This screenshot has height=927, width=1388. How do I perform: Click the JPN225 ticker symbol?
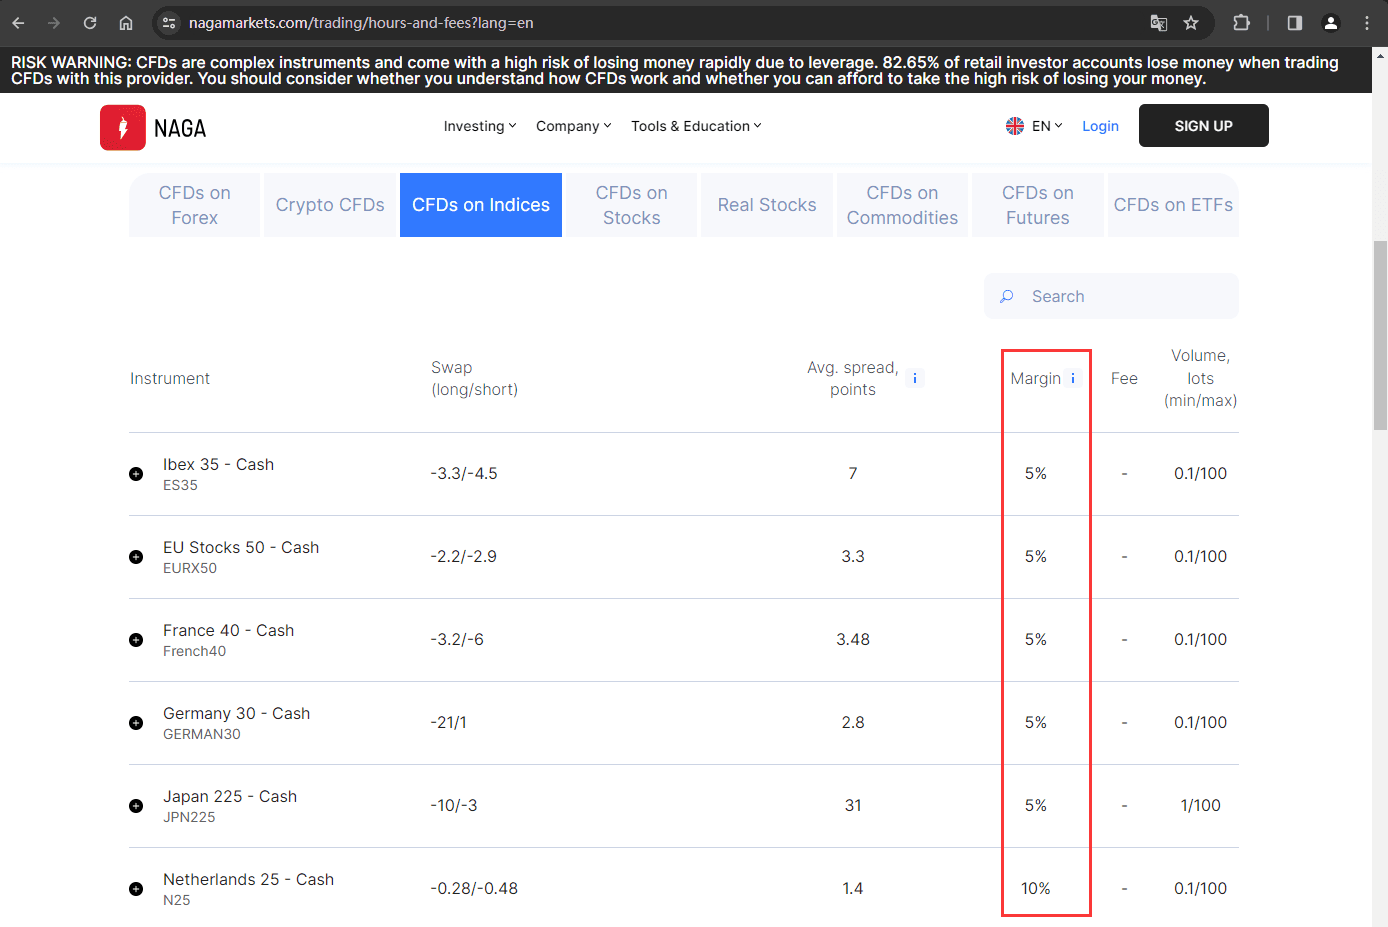tap(189, 817)
